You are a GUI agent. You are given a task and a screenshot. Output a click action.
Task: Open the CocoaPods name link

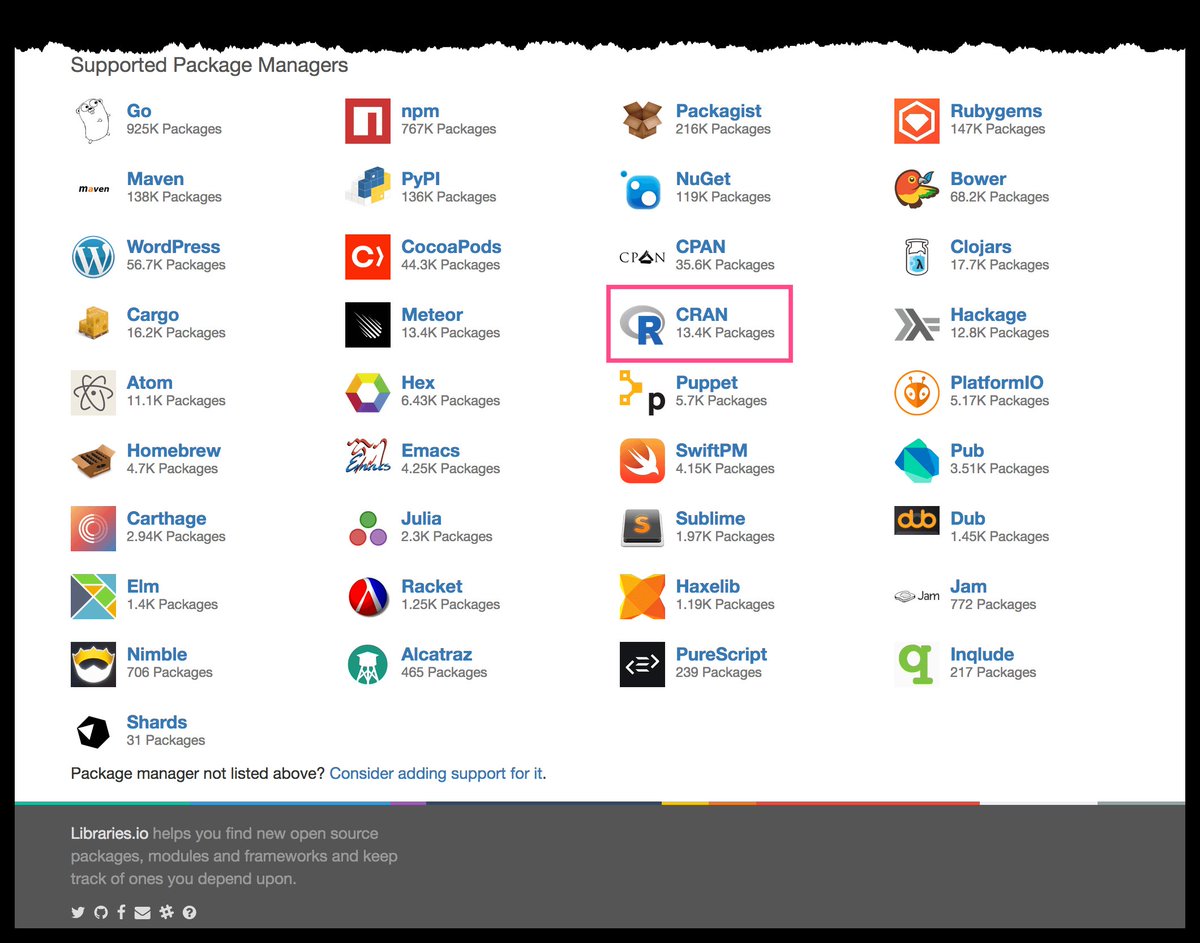451,247
